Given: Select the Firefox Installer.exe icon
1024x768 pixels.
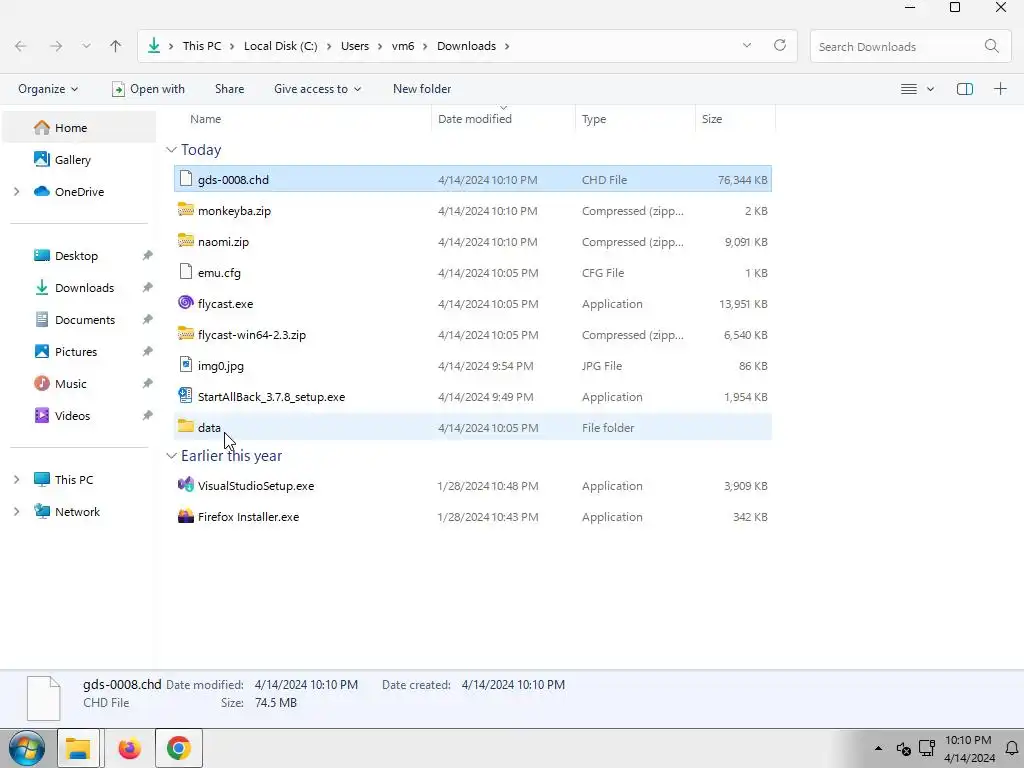Looking at the screenshot, I should (186, 516).
